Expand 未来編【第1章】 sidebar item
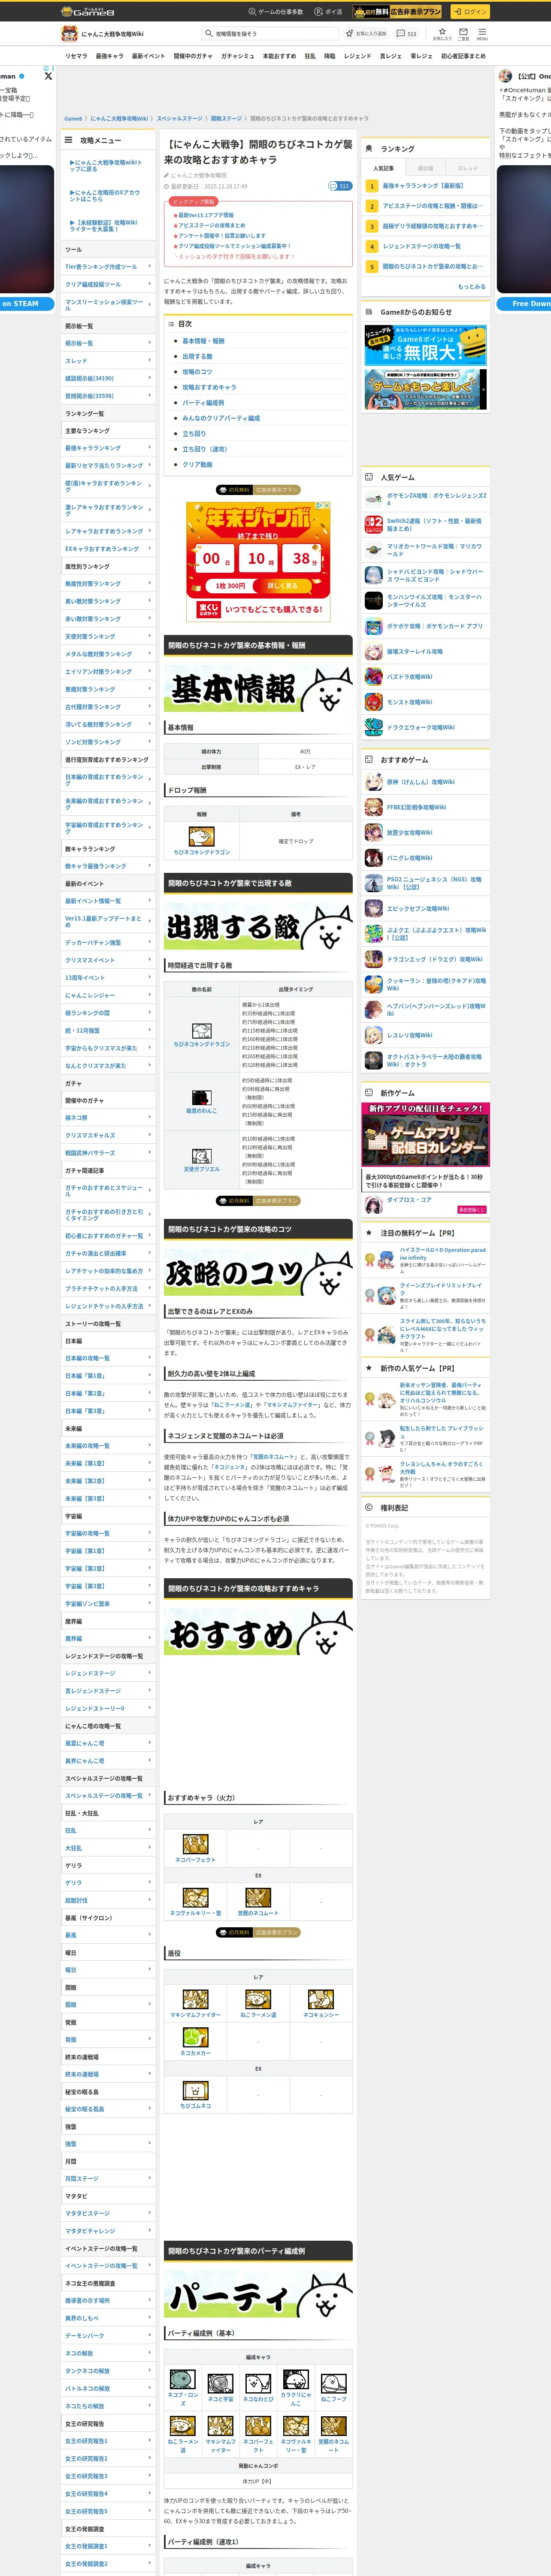 coord(108,1463)
